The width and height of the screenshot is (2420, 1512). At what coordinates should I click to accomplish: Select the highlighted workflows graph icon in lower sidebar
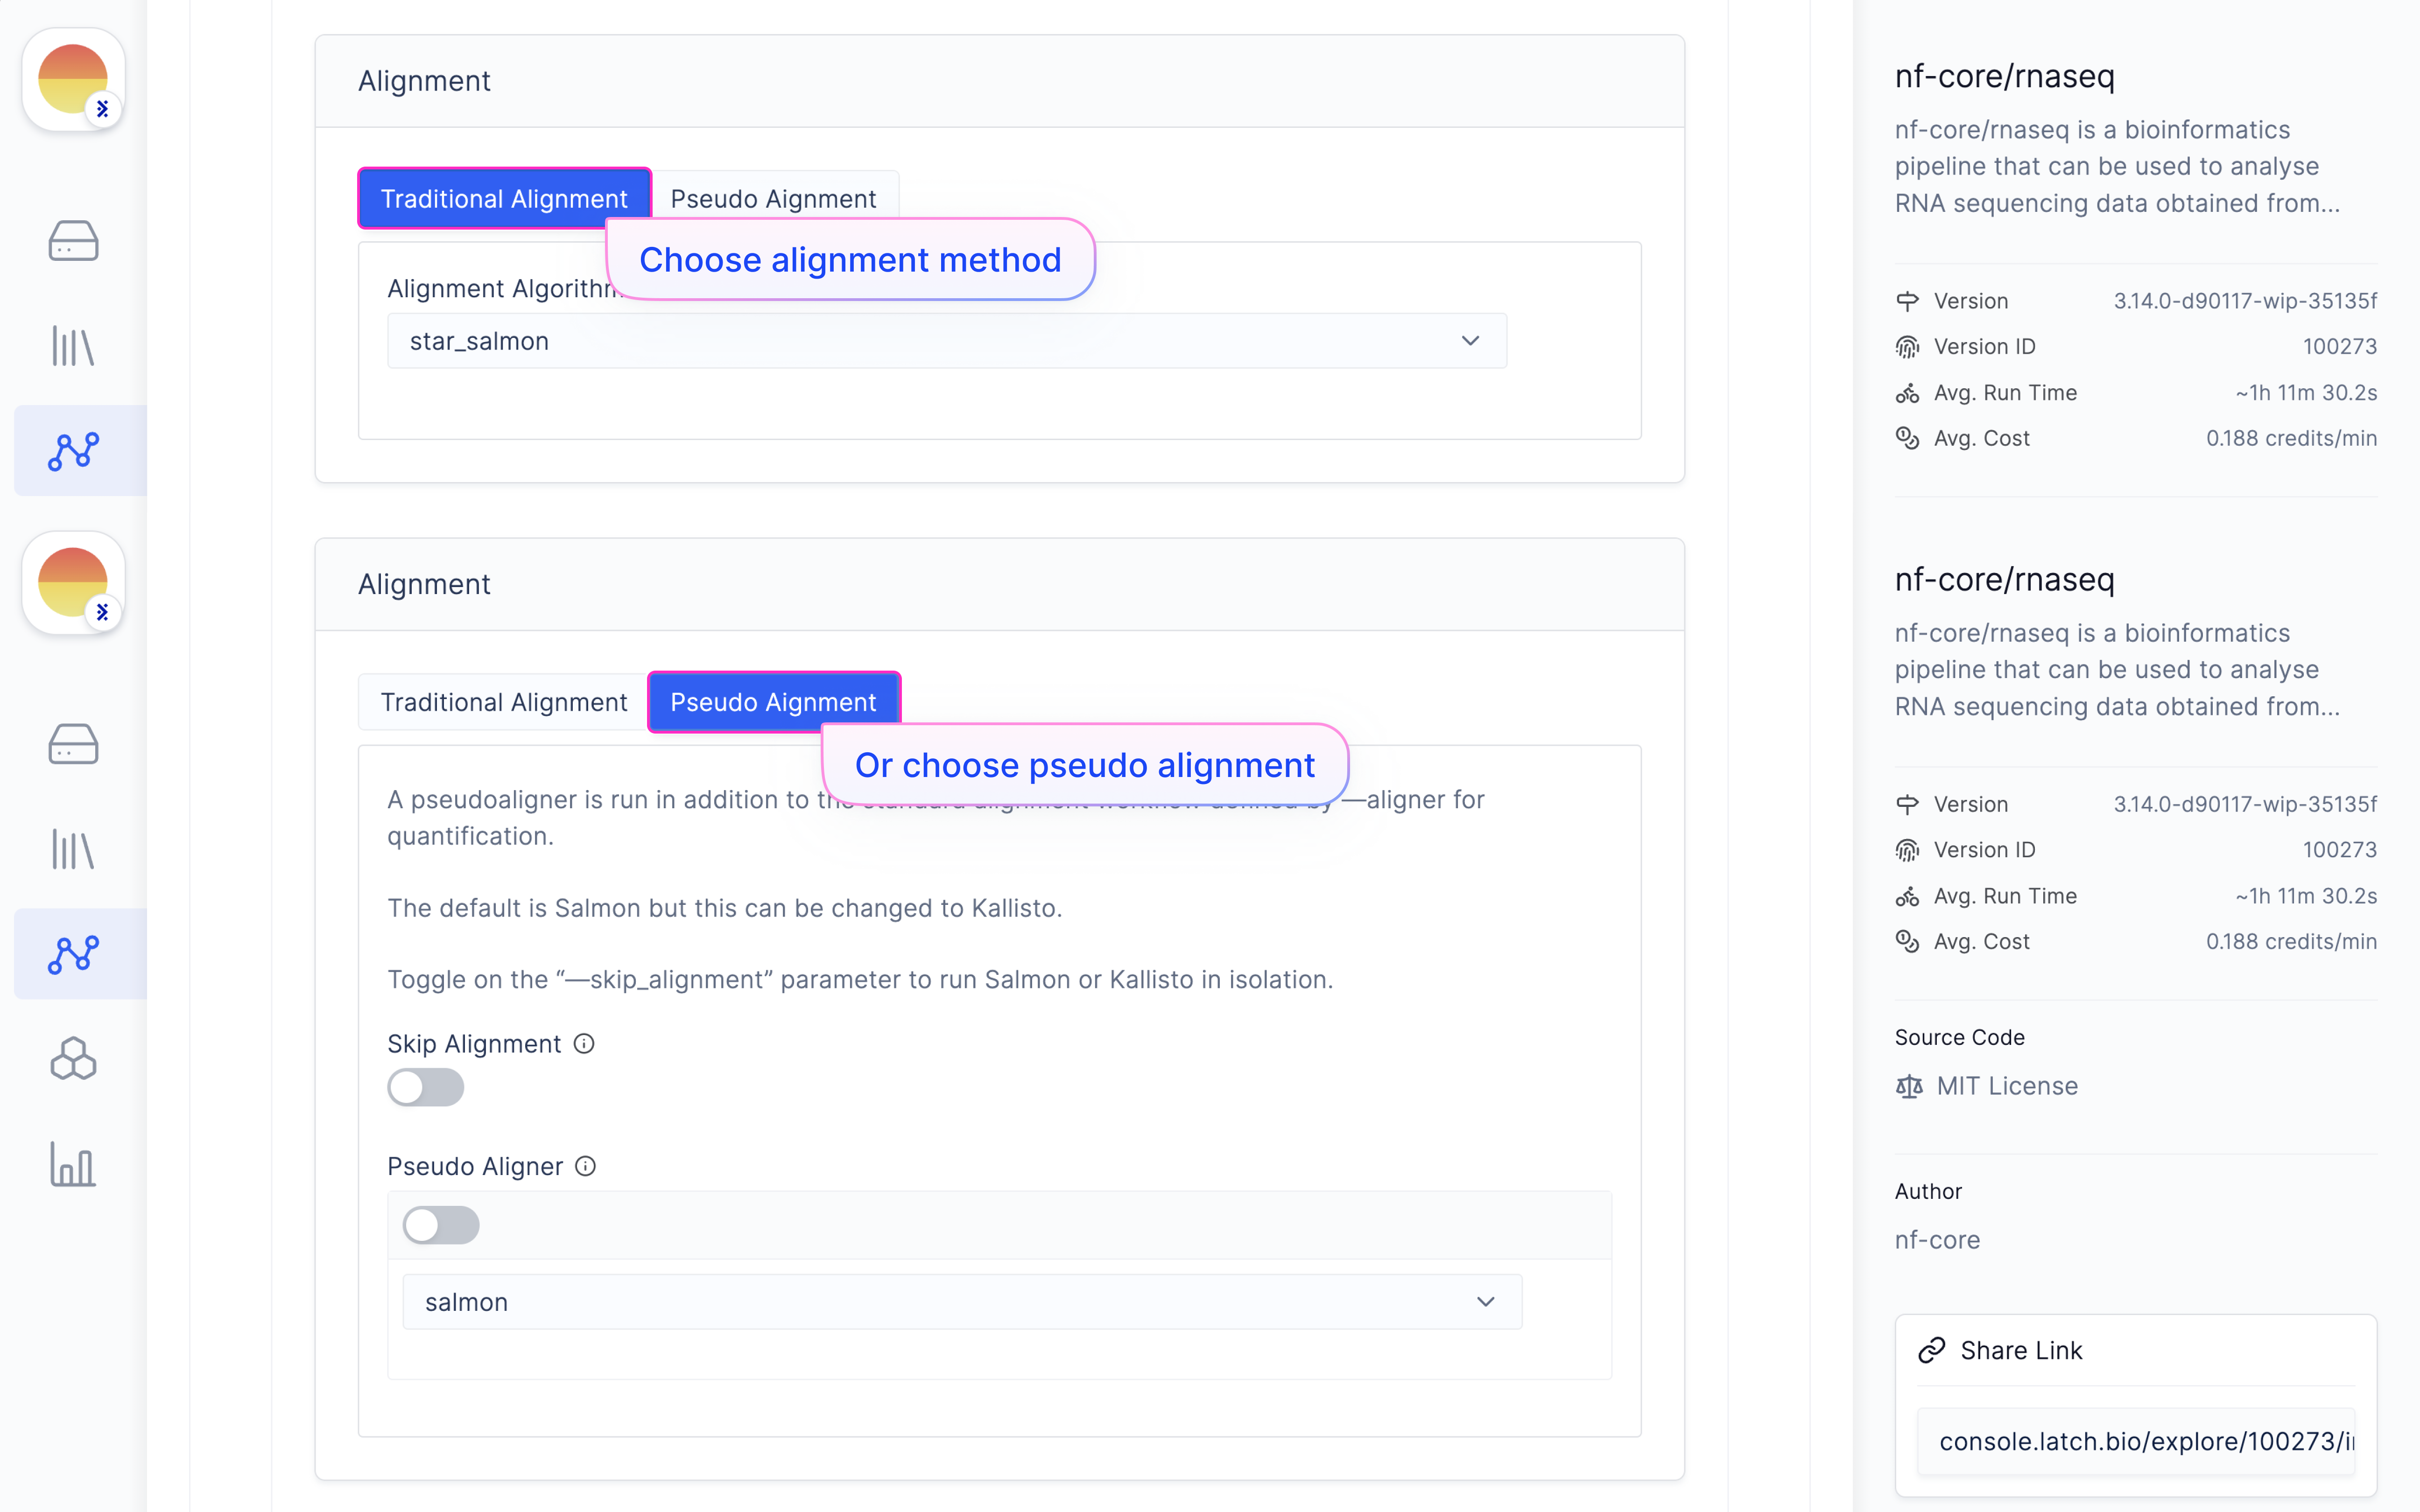(x=73, y=954)
